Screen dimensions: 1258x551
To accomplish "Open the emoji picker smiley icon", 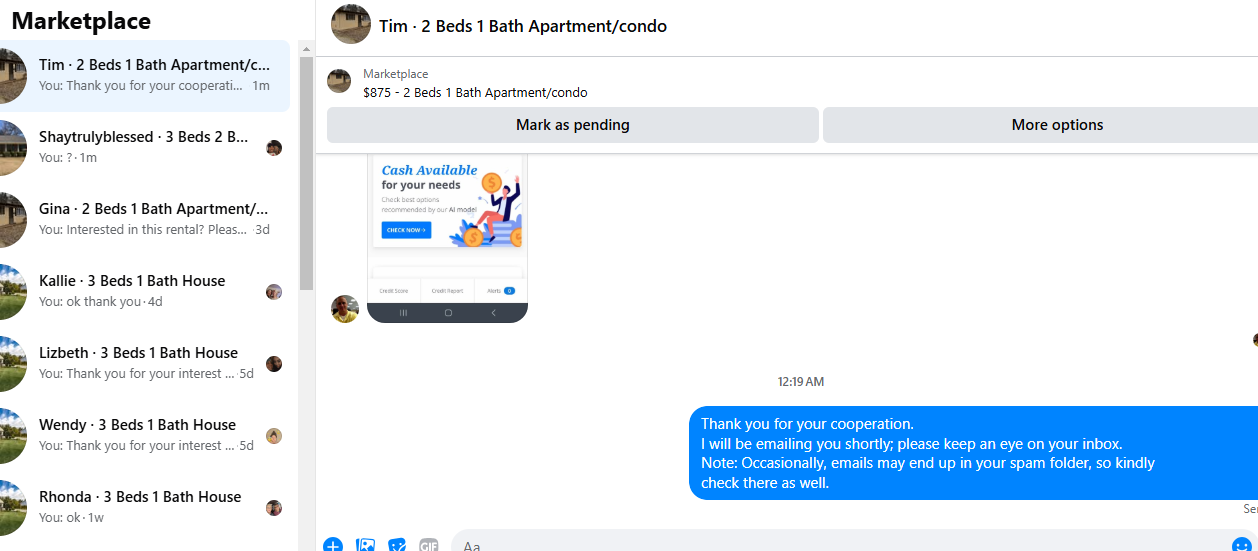I will click(x=1241, y=544).
